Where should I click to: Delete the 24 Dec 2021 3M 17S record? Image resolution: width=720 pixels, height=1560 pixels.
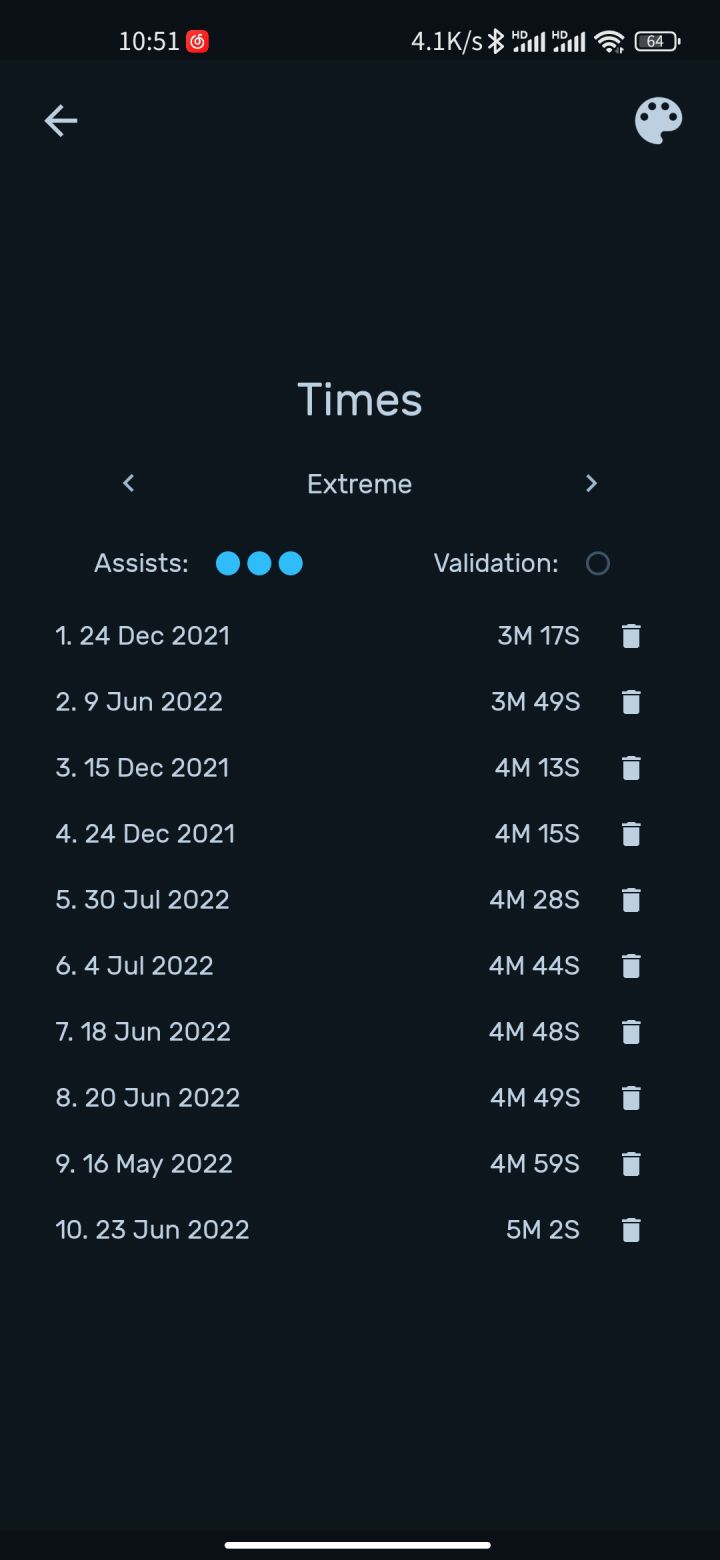pyautogui.click(x=631, y=636)
